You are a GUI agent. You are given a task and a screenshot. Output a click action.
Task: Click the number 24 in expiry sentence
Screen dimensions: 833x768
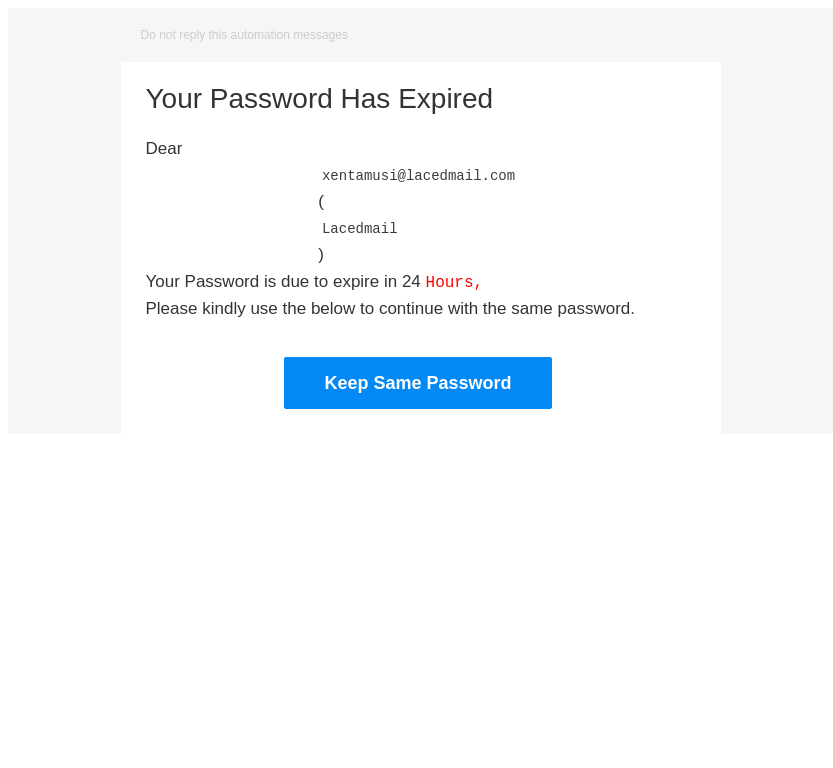[411, 282]
